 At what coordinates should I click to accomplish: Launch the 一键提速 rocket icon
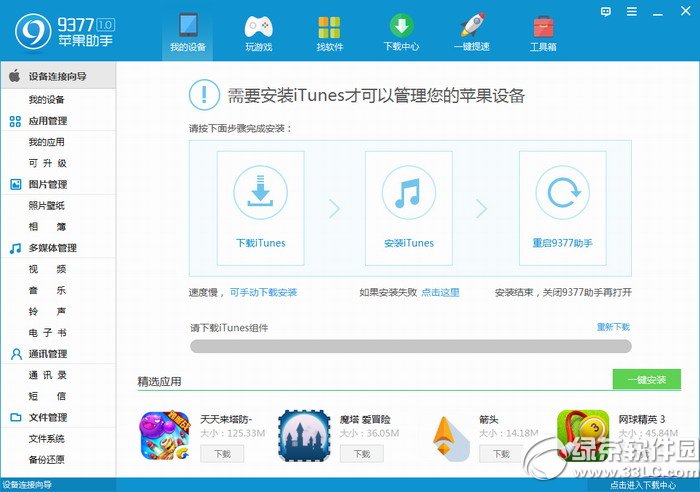coord(472,25)
